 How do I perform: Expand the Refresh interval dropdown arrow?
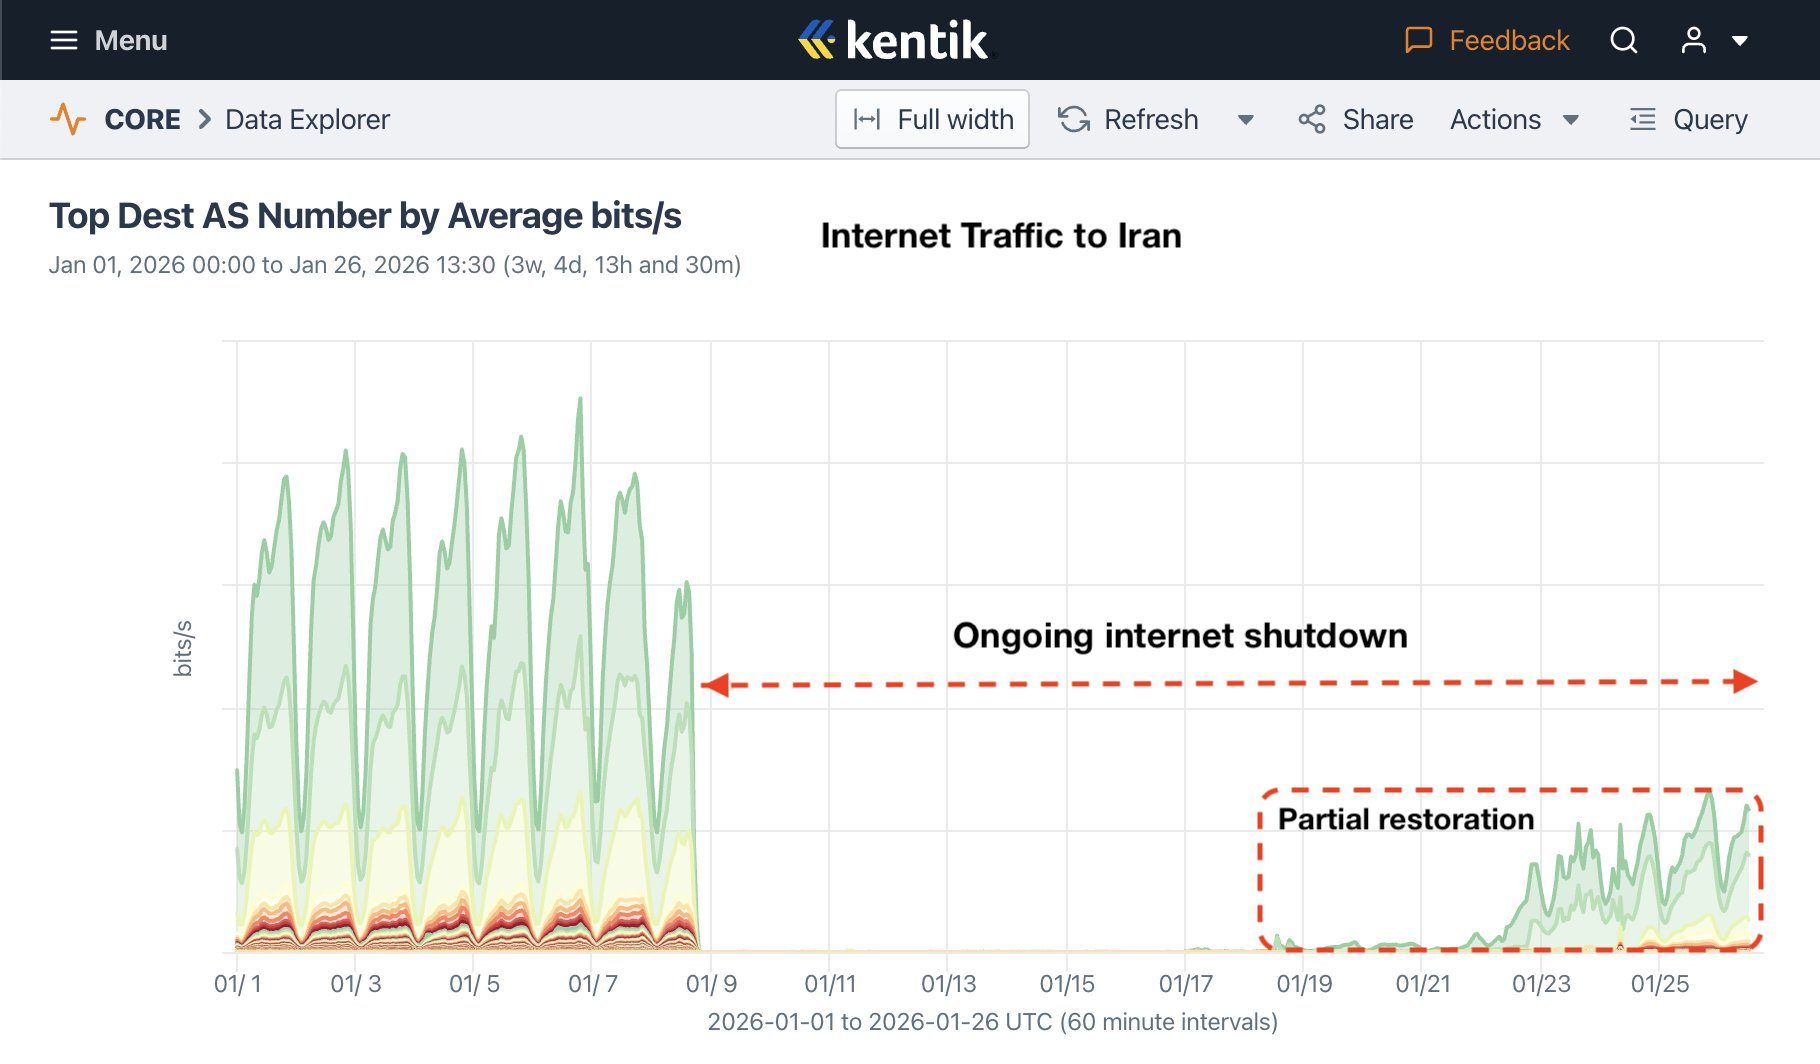[x=1245, y=119]
